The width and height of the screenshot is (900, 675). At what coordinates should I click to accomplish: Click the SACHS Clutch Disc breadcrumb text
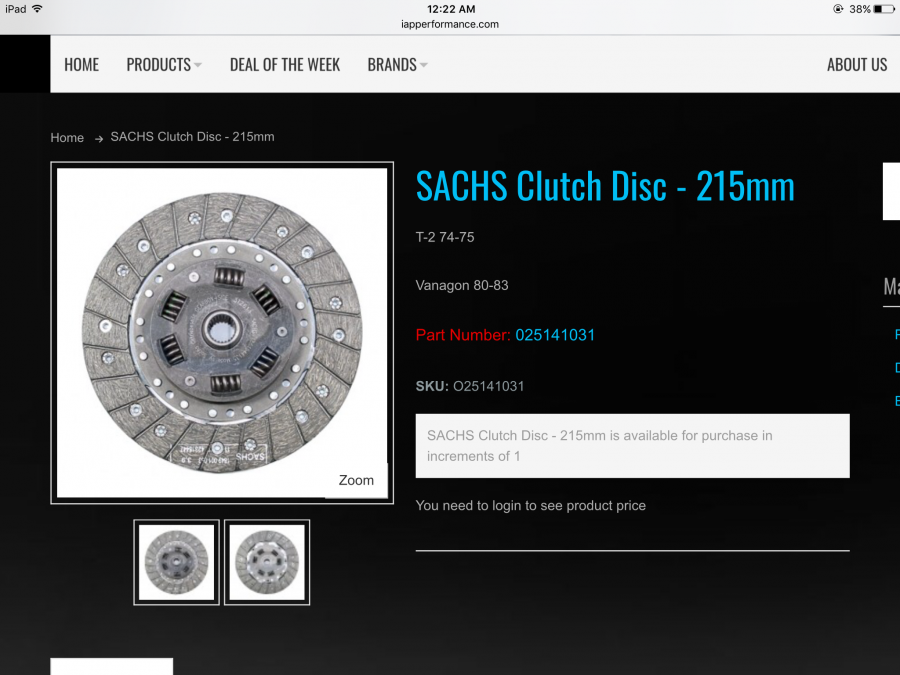click(192, 137)
